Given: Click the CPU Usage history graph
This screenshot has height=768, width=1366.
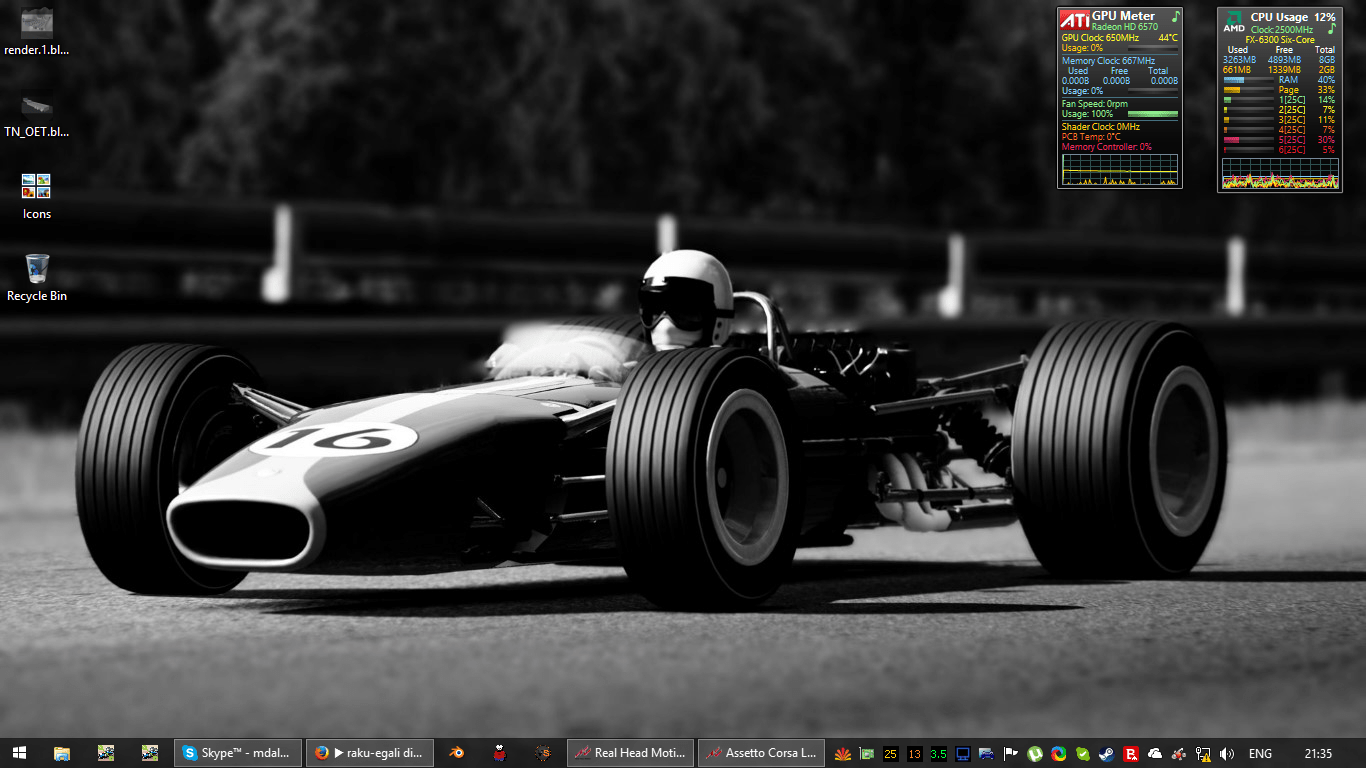Looking at the screenshot, I should click(x=1280, y=173).
